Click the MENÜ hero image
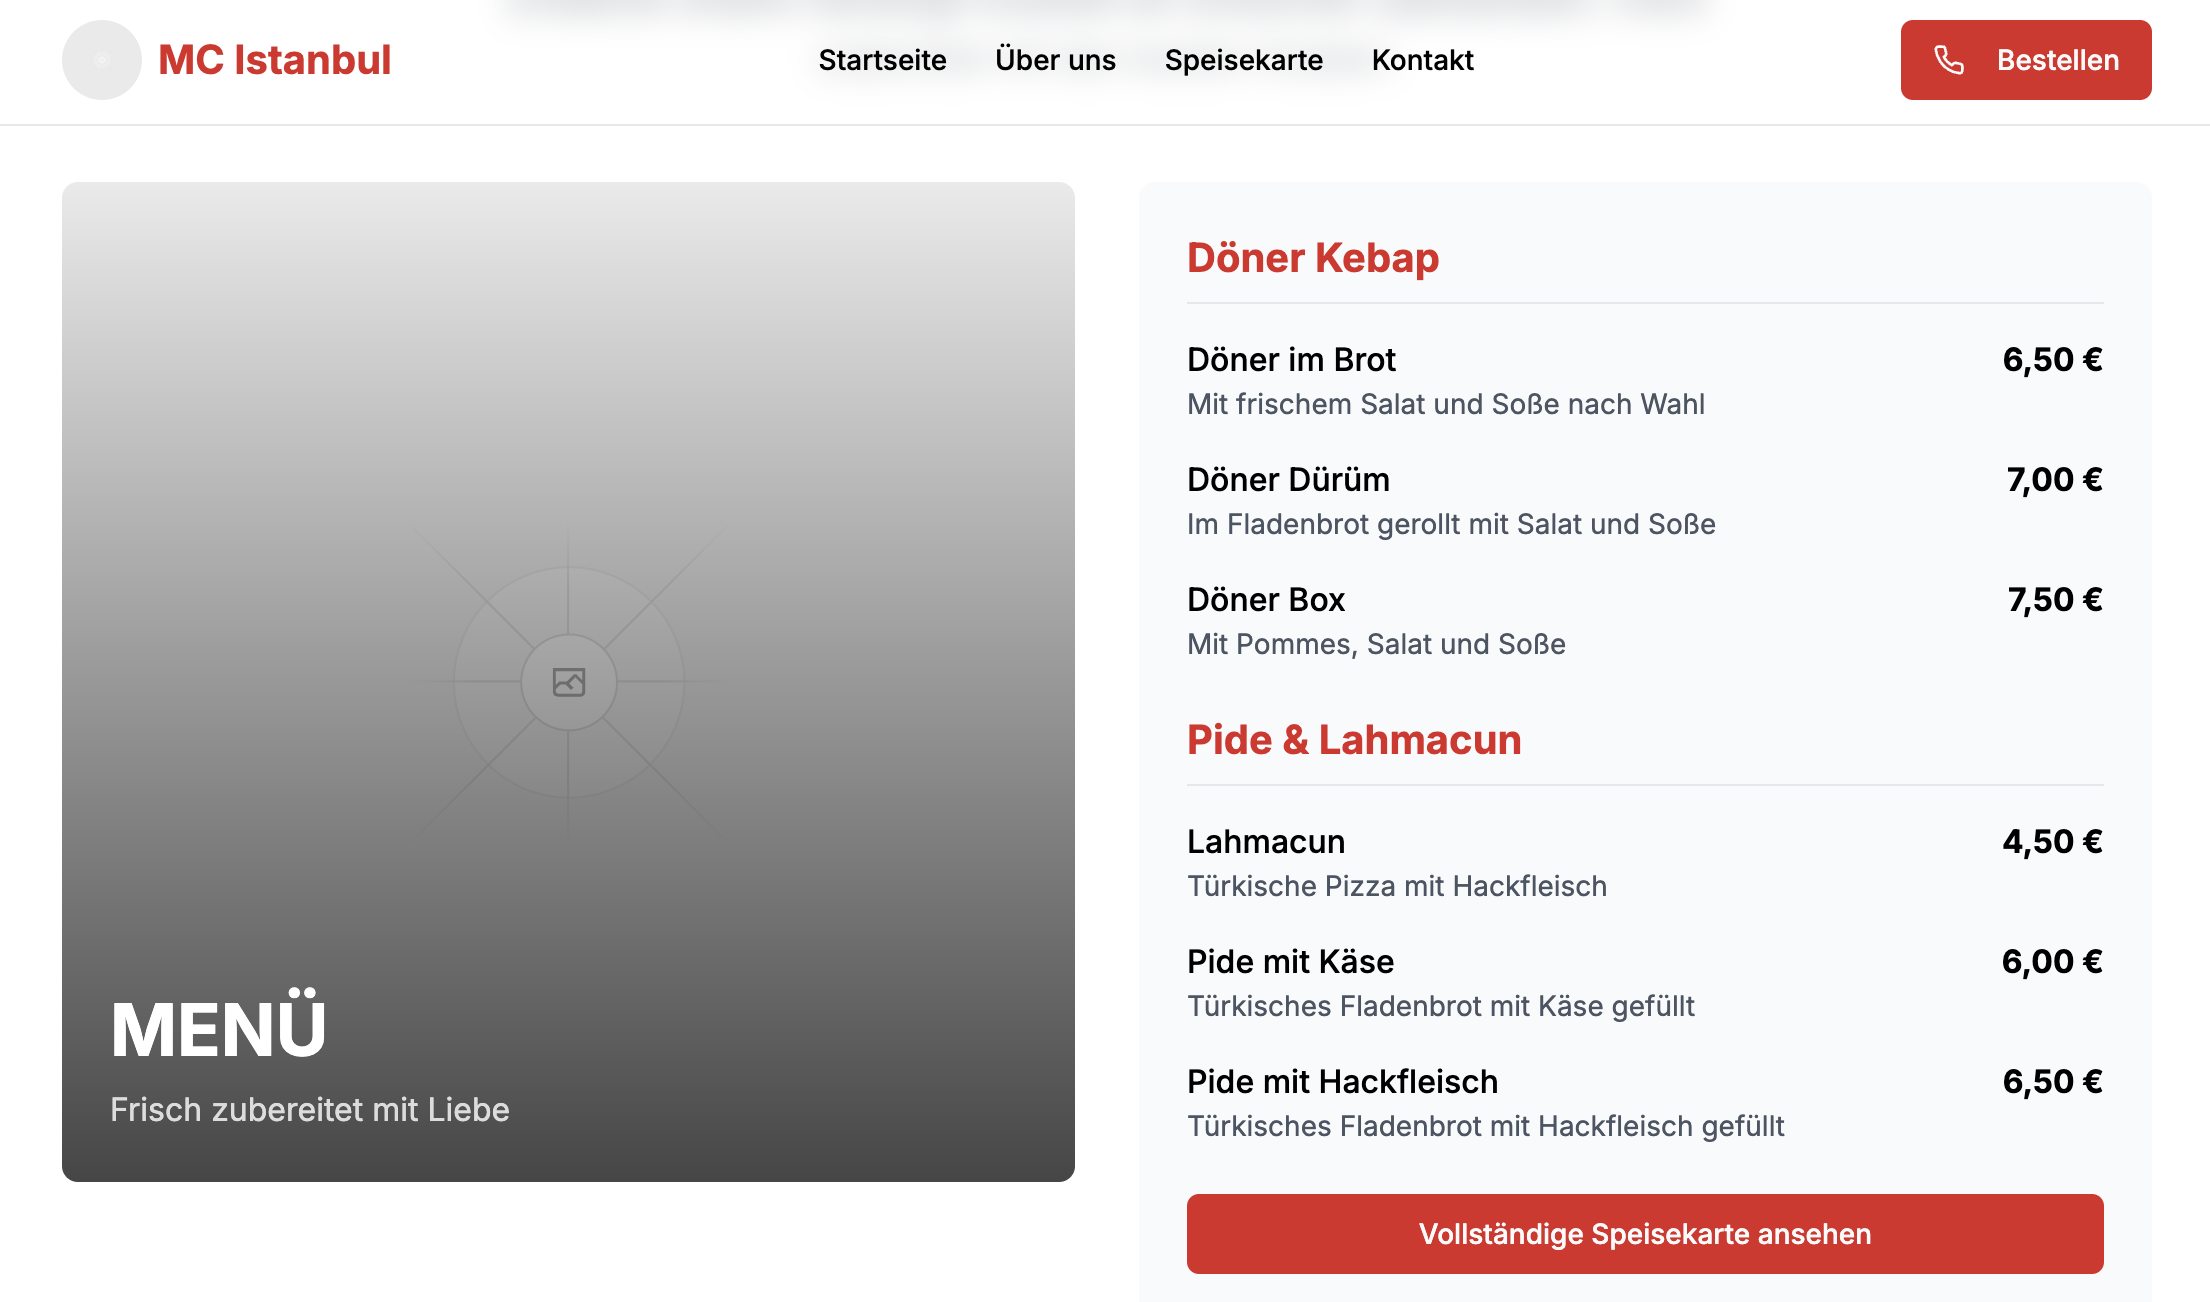Screen dimensions: 2210x1302 point(568,682)
